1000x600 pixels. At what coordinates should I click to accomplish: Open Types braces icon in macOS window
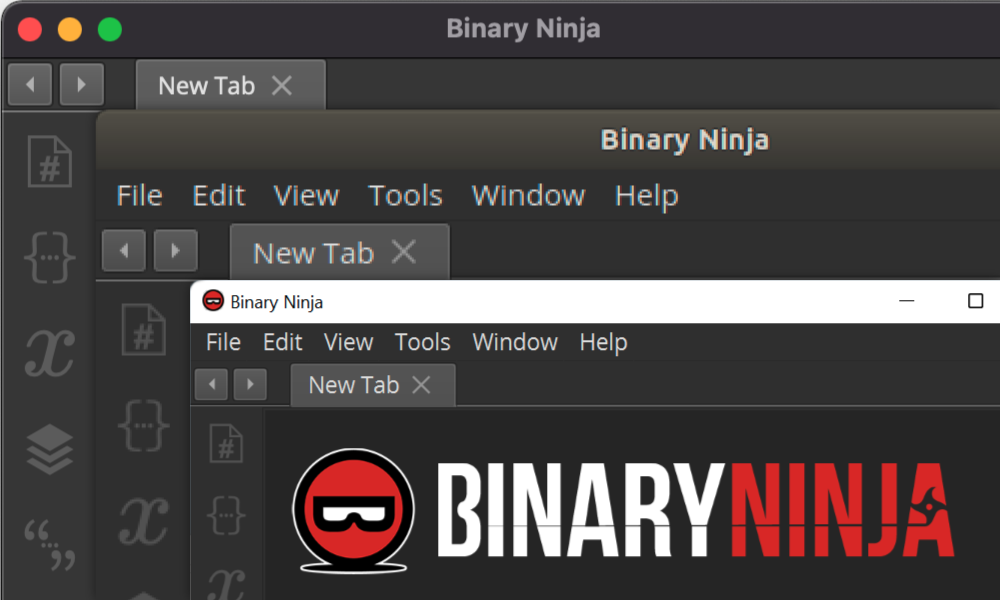tap(50, 257)
